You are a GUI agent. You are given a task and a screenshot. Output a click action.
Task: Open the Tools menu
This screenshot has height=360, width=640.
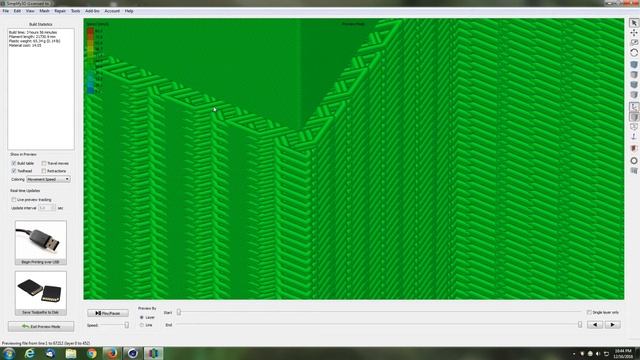point(76,11)
